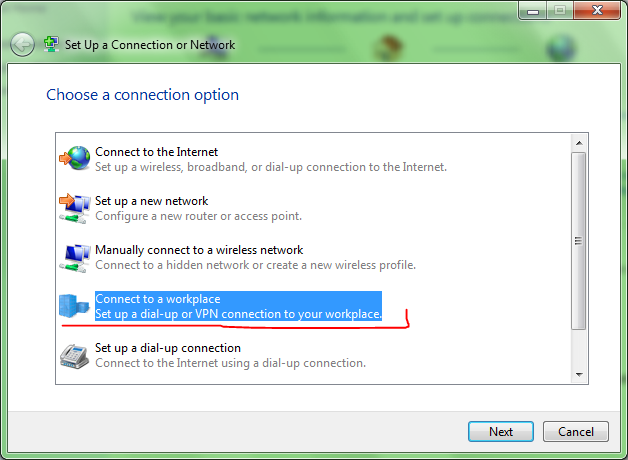Click the Connect to the Internet globe icon
This screenshot has height=460, width=628.
[x=75, y=159]
